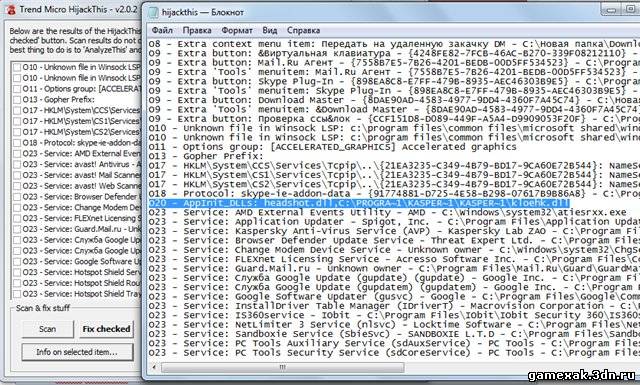
Task: Check the O23 avast! Web Scanner checkbox
Action: pos(17,186)
